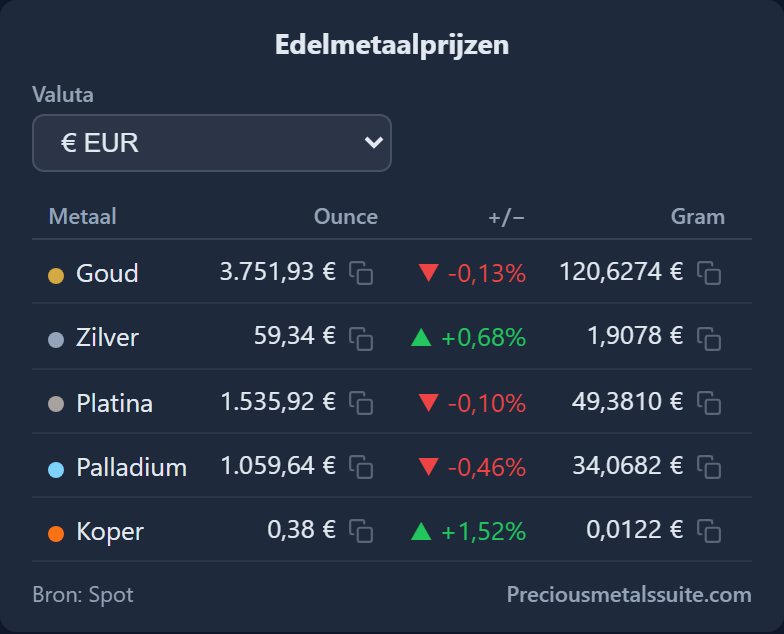Copy the Palladium gram price
This screenshot has height=634, width=784.
point(709,467)
